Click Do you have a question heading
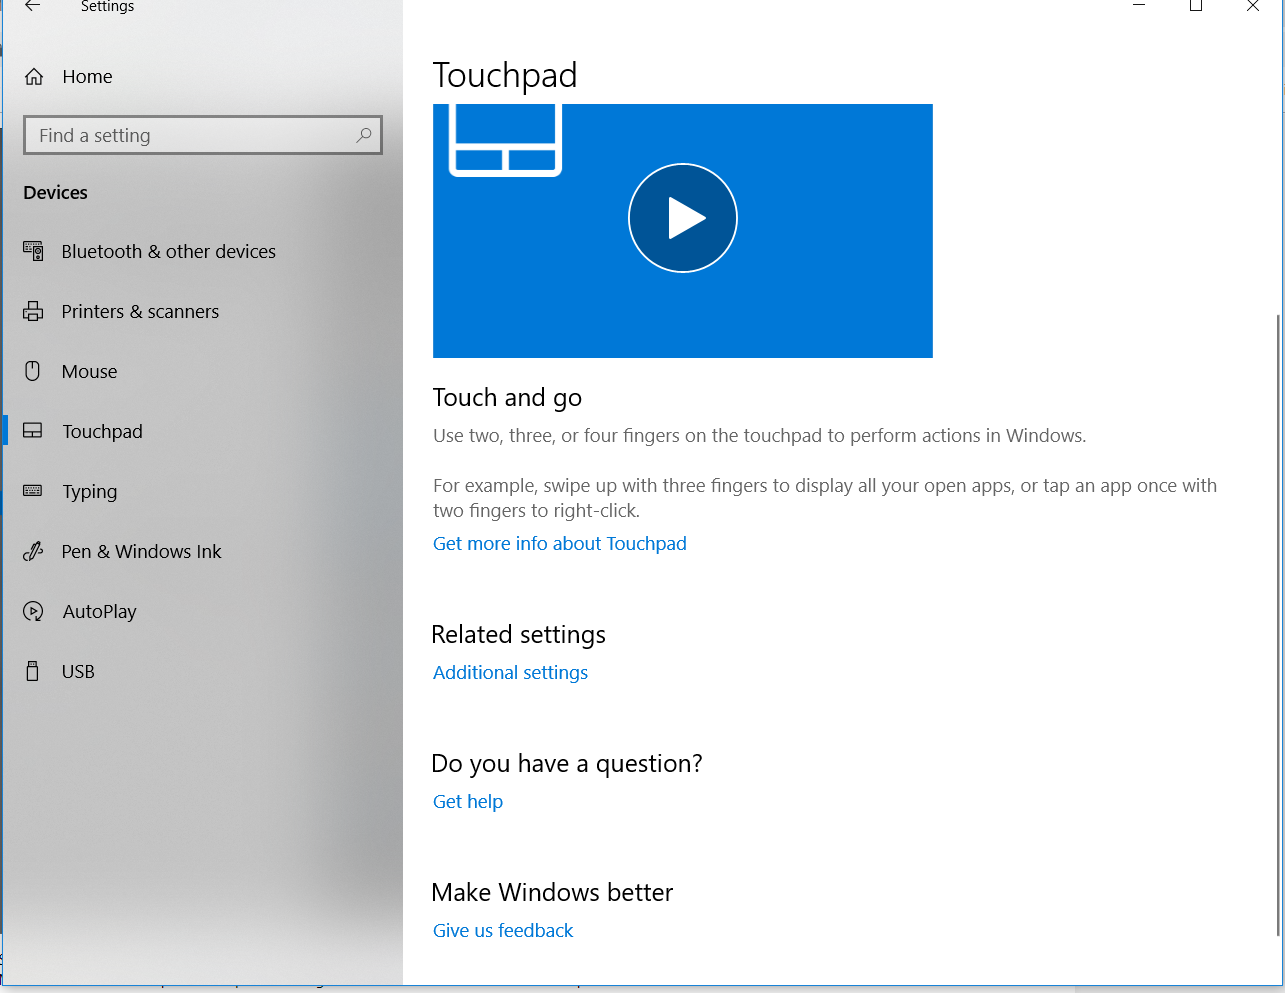 [567, 764]
